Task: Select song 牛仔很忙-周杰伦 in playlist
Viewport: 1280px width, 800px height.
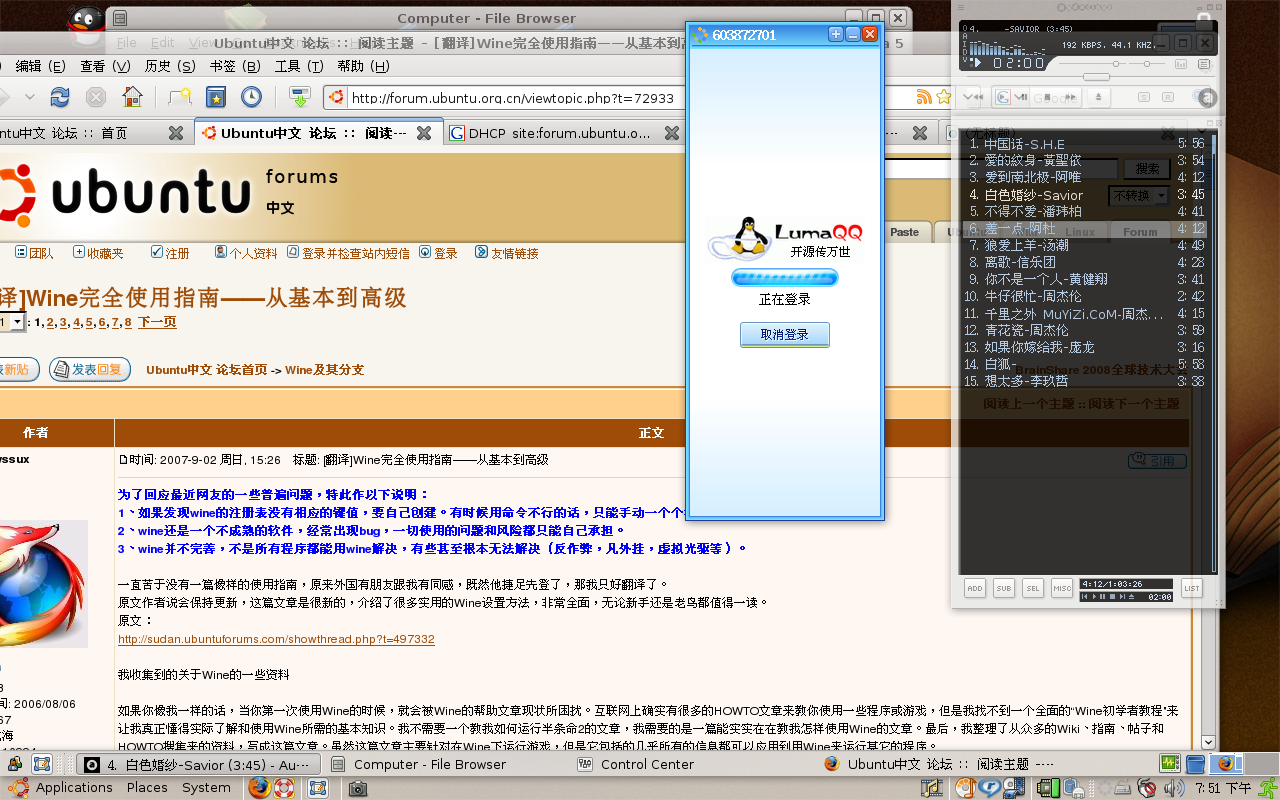Action: [x=1087, y=296]
